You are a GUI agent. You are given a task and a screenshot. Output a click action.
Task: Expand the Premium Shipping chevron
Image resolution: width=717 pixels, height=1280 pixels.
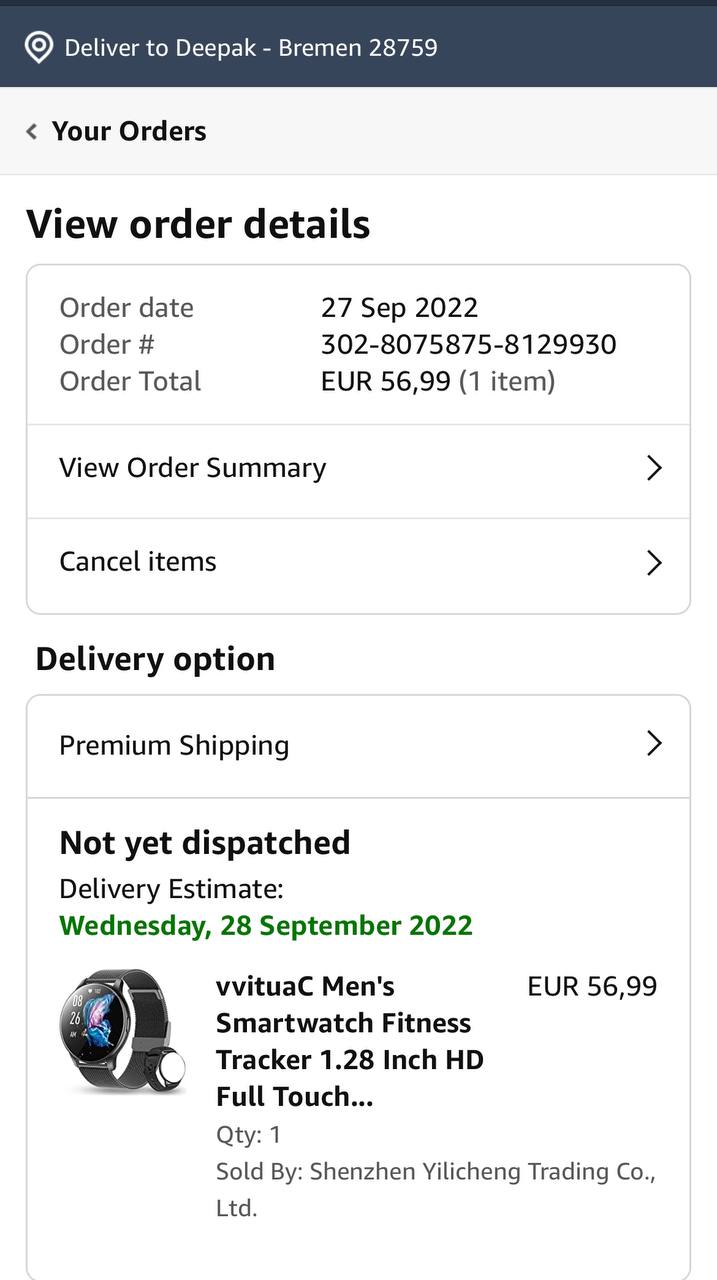point(654,743)
